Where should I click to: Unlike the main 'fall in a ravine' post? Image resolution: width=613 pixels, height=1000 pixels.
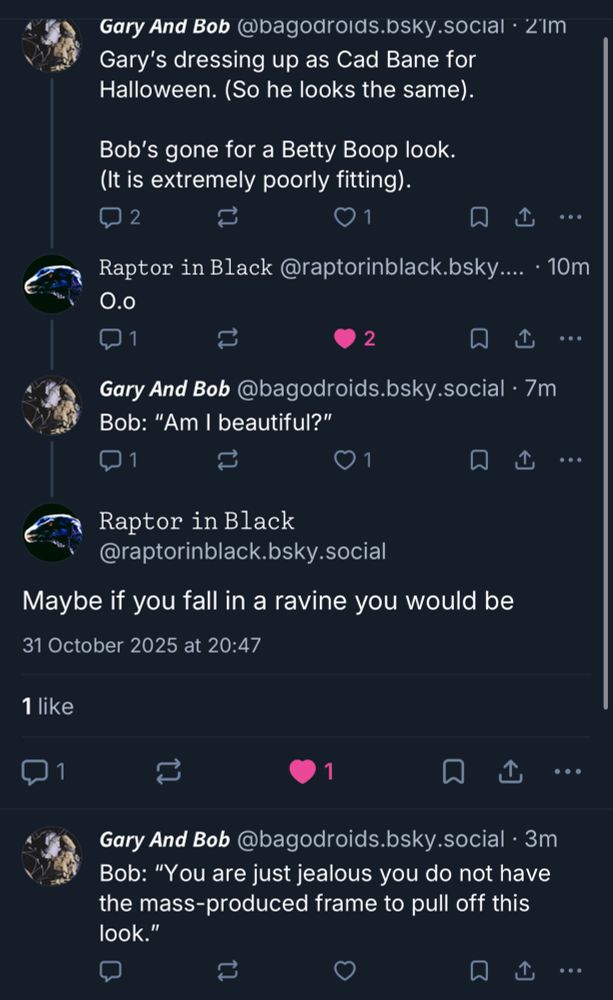[303, 772]
